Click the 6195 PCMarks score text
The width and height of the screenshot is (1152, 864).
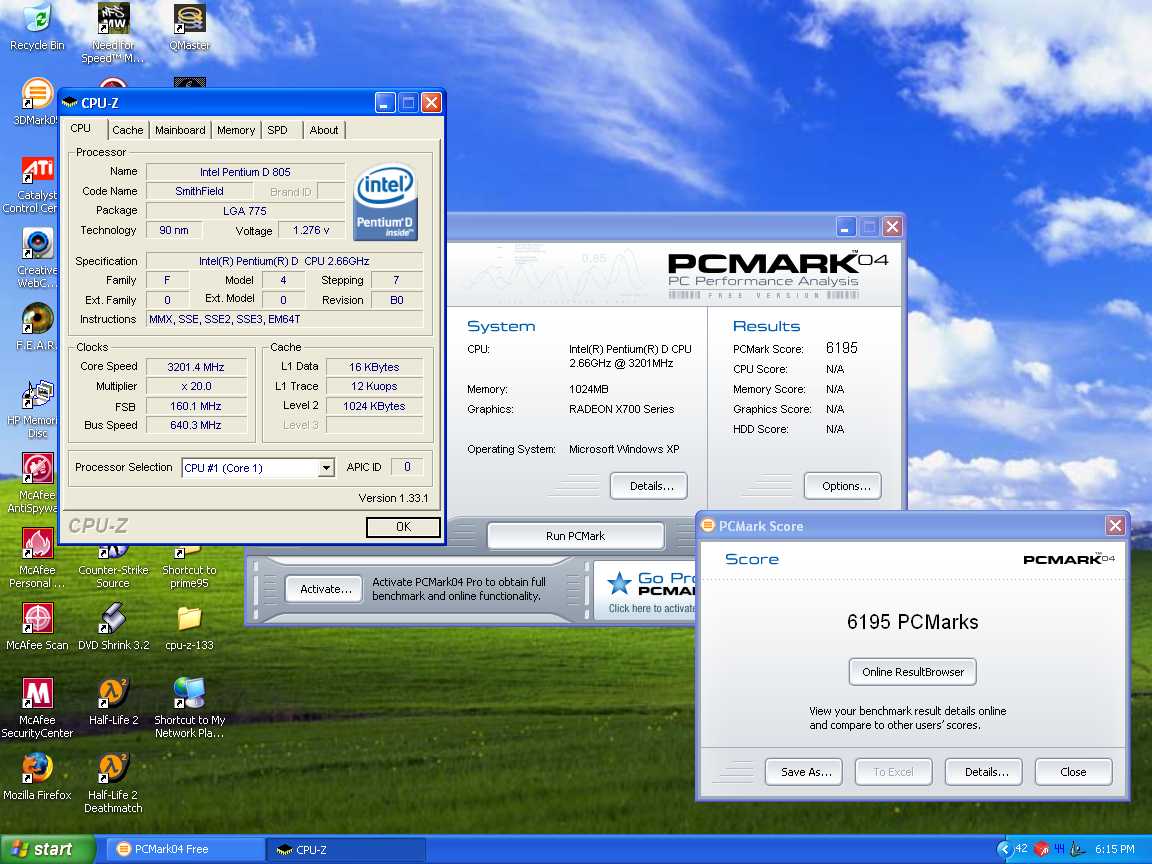click(912, 622)
